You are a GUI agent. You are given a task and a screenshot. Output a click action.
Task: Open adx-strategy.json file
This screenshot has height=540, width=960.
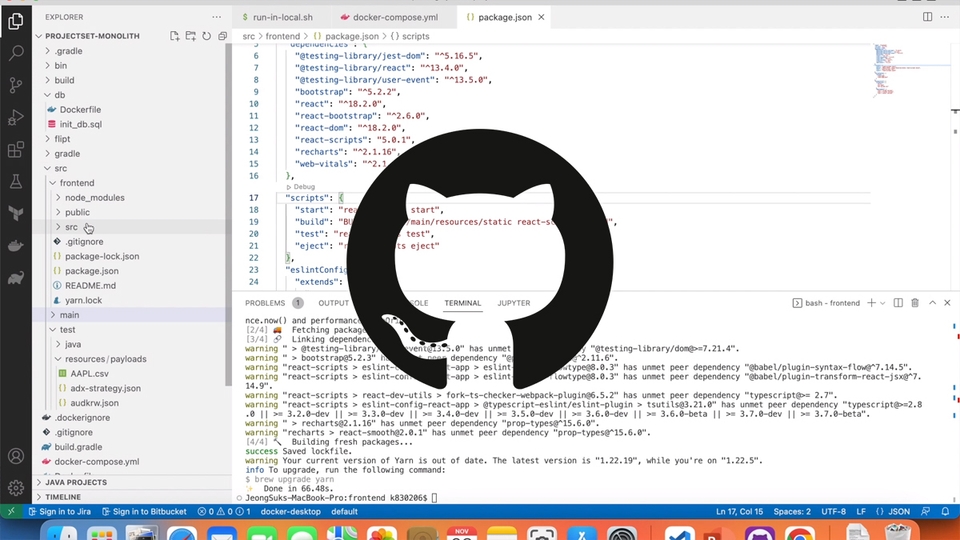click(x=105, y=388)
